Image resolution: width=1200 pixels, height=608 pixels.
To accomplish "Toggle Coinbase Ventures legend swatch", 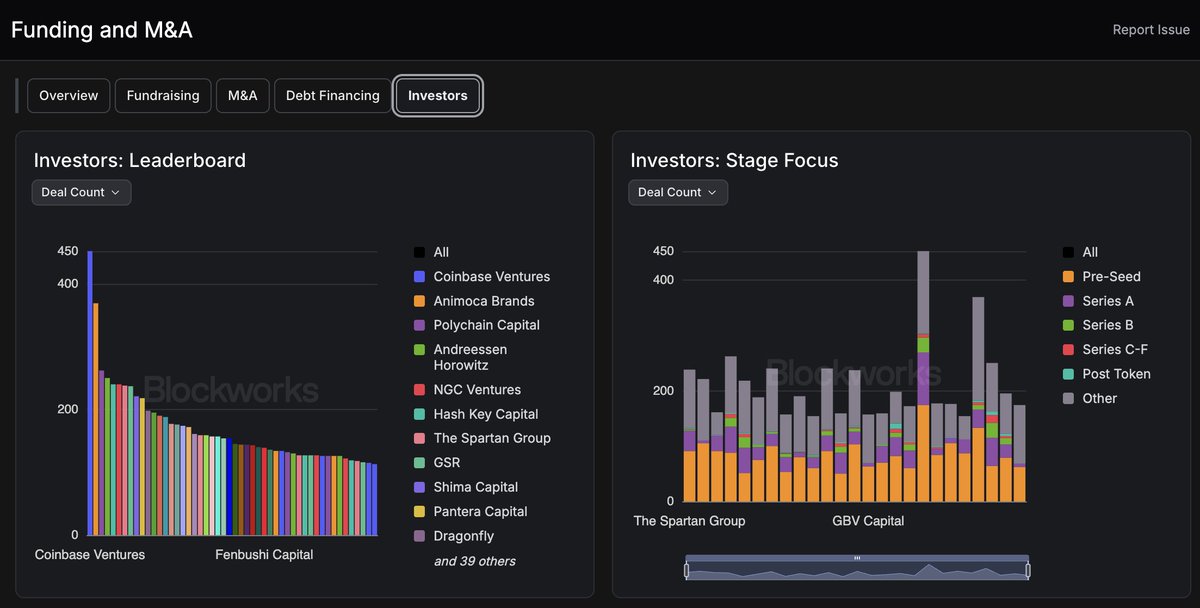I will (420, 277).
